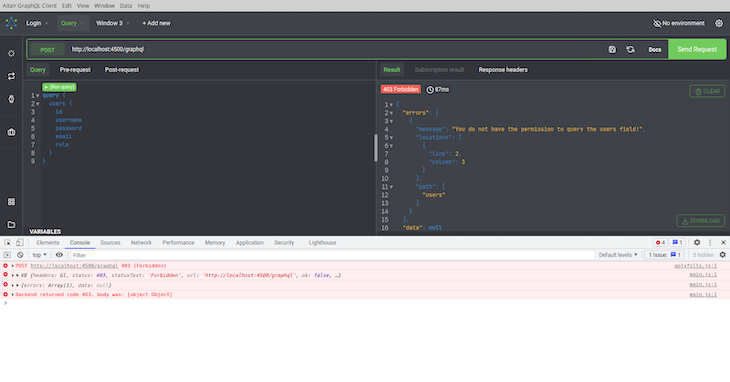Open the polyfills.js:1 source link
730x382 pixels.
tap(696, 266)
